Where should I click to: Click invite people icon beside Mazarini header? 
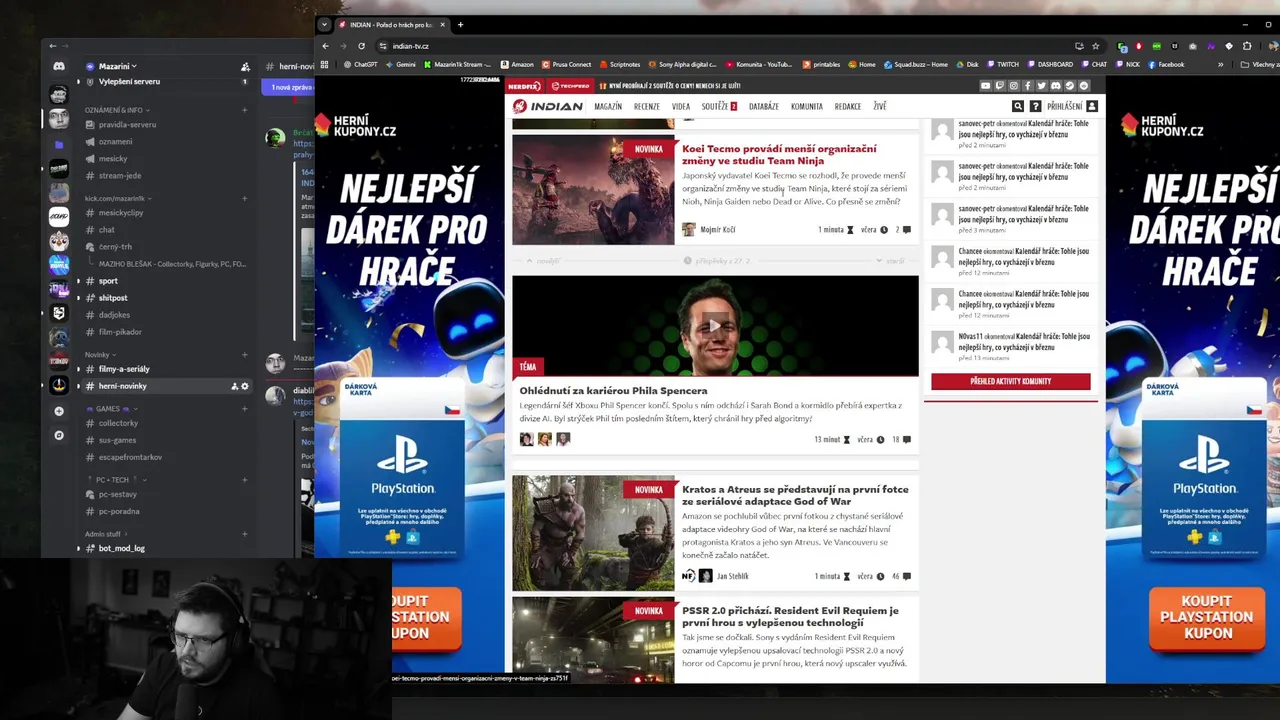[x=245, y=66]
